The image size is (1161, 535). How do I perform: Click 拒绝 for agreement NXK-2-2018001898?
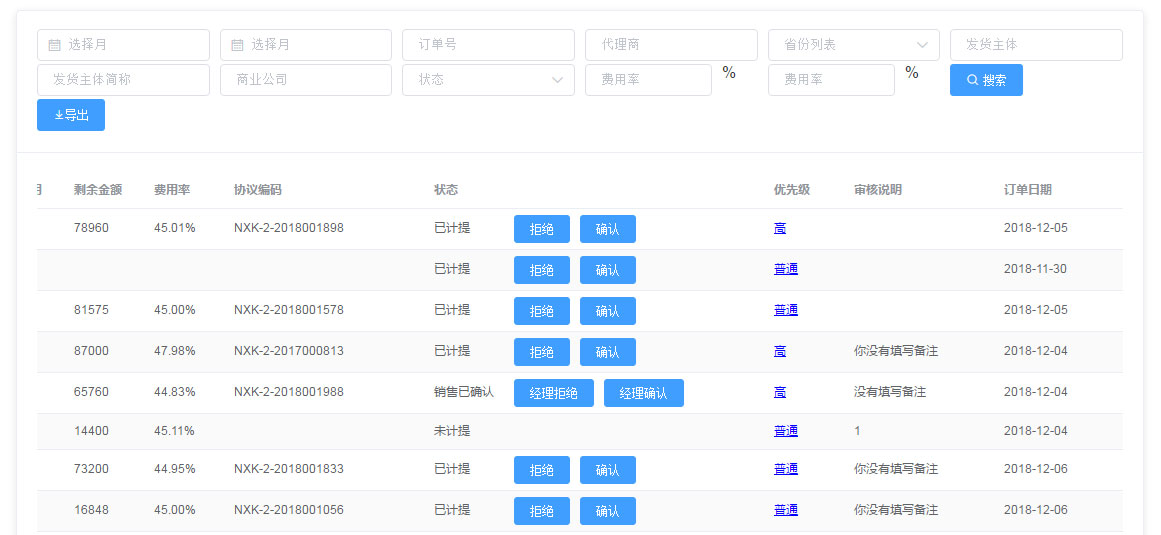pos(541,229)
